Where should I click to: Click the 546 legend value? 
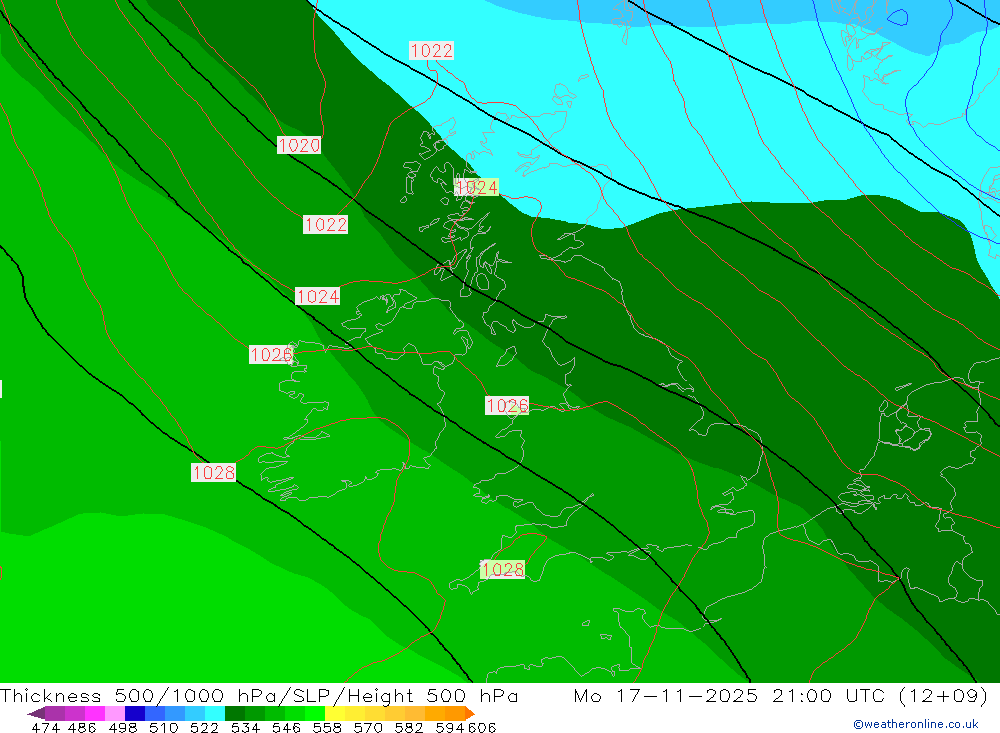click(286, 727)
